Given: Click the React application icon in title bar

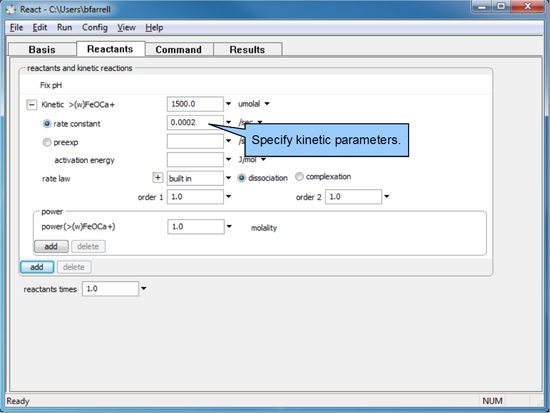Looking at the screenshot, I should (x=11, y=9).
